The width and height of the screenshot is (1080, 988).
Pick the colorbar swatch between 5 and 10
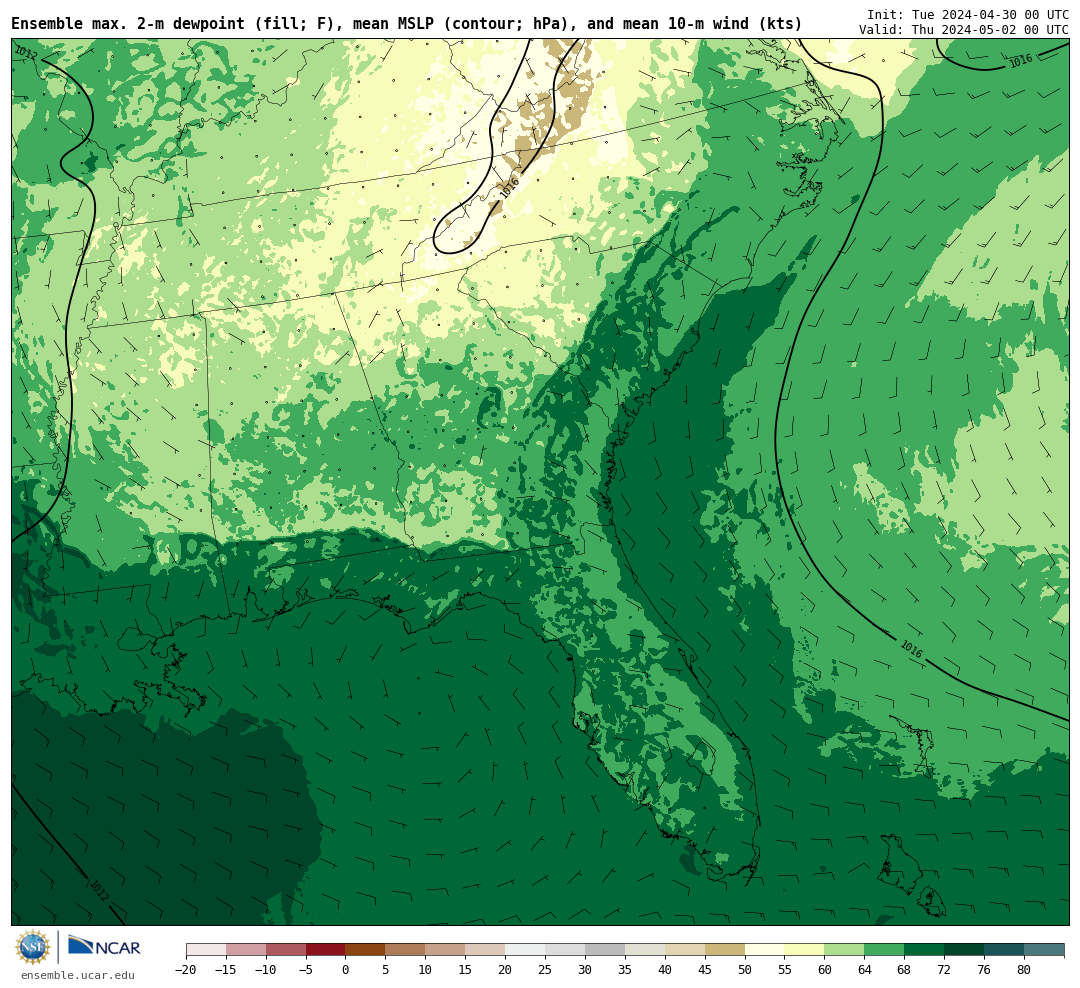406,950
